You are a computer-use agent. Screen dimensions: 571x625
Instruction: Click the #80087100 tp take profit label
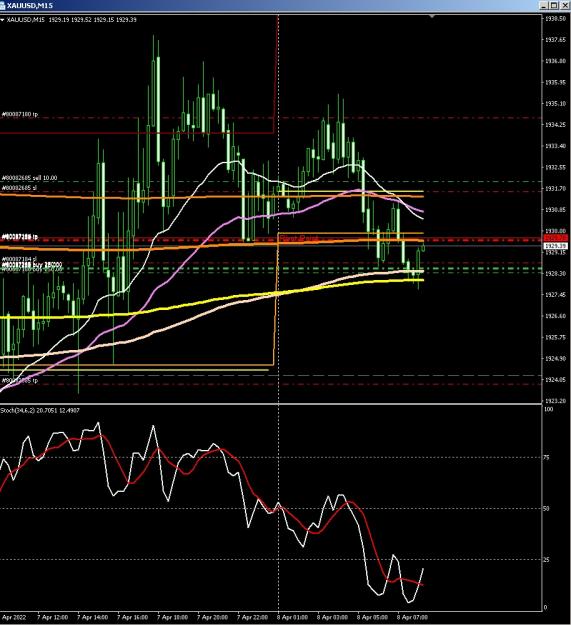pyautogui.click(x=20, y=114)
